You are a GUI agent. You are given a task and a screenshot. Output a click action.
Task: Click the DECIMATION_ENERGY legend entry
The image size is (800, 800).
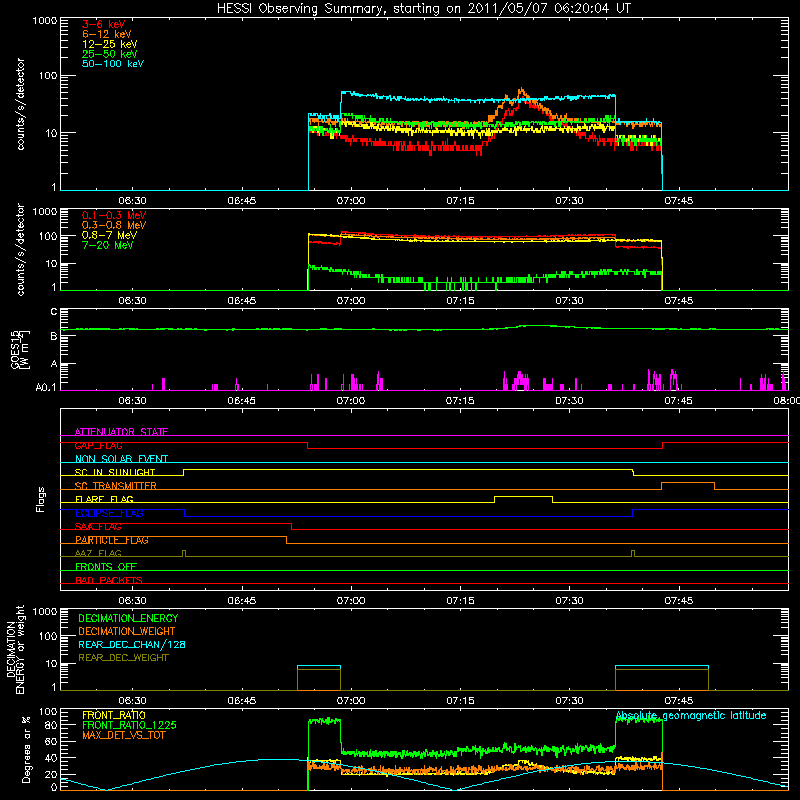pos(128,618)
